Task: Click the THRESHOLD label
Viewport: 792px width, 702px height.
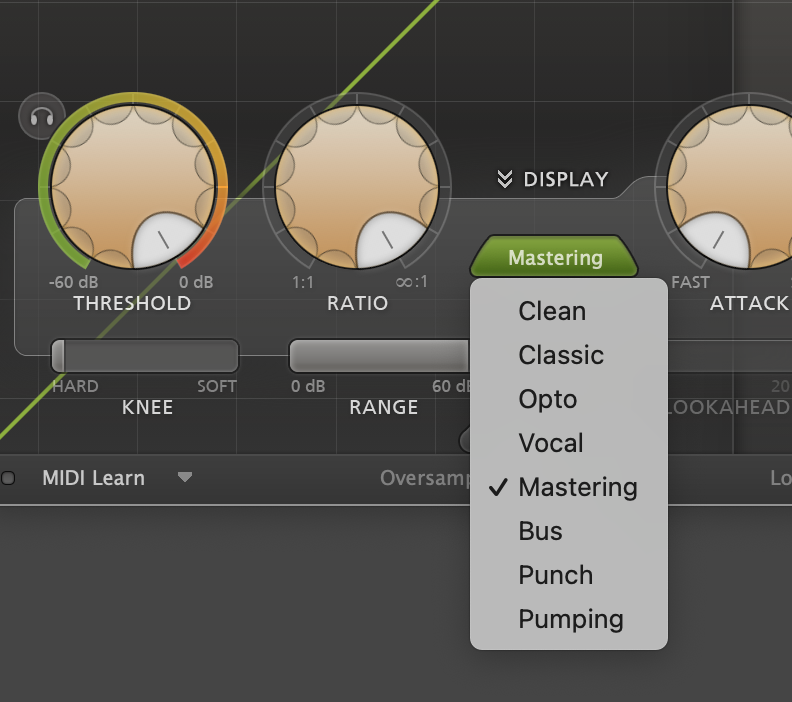Action: [x=132, y=303]
